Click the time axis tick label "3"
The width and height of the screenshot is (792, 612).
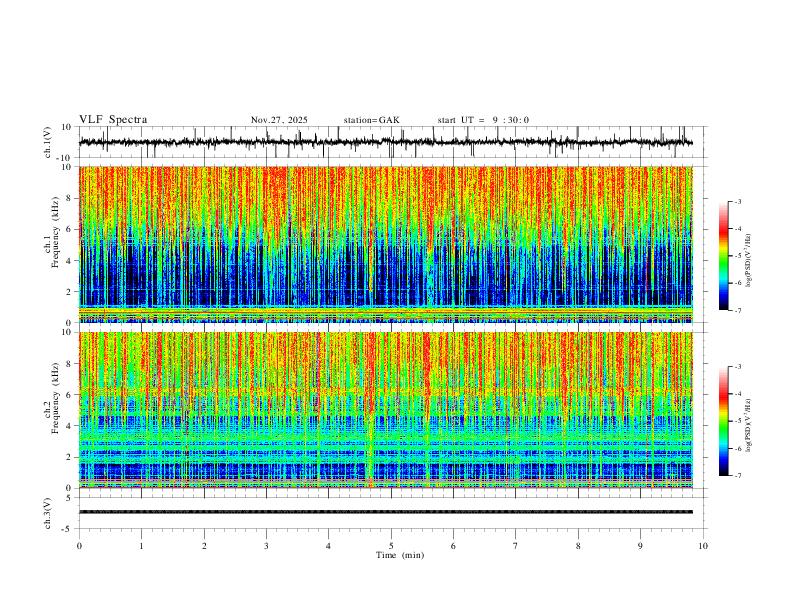coord(266,546)
